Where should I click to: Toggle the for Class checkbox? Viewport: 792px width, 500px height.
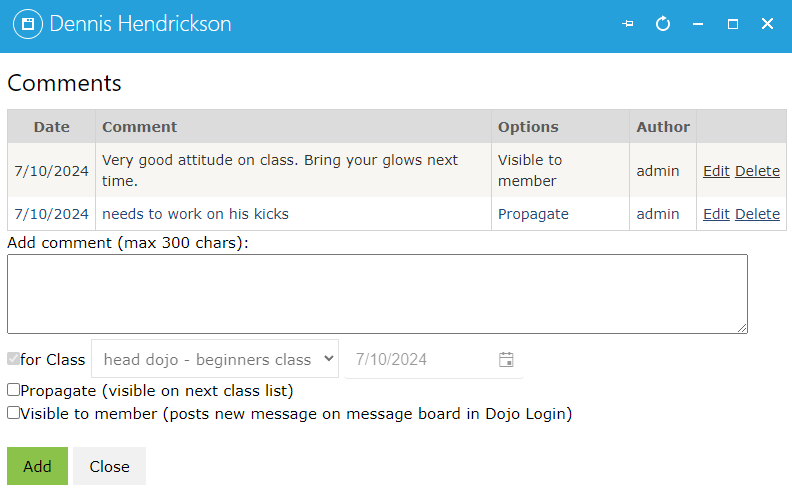click(14, 359)
